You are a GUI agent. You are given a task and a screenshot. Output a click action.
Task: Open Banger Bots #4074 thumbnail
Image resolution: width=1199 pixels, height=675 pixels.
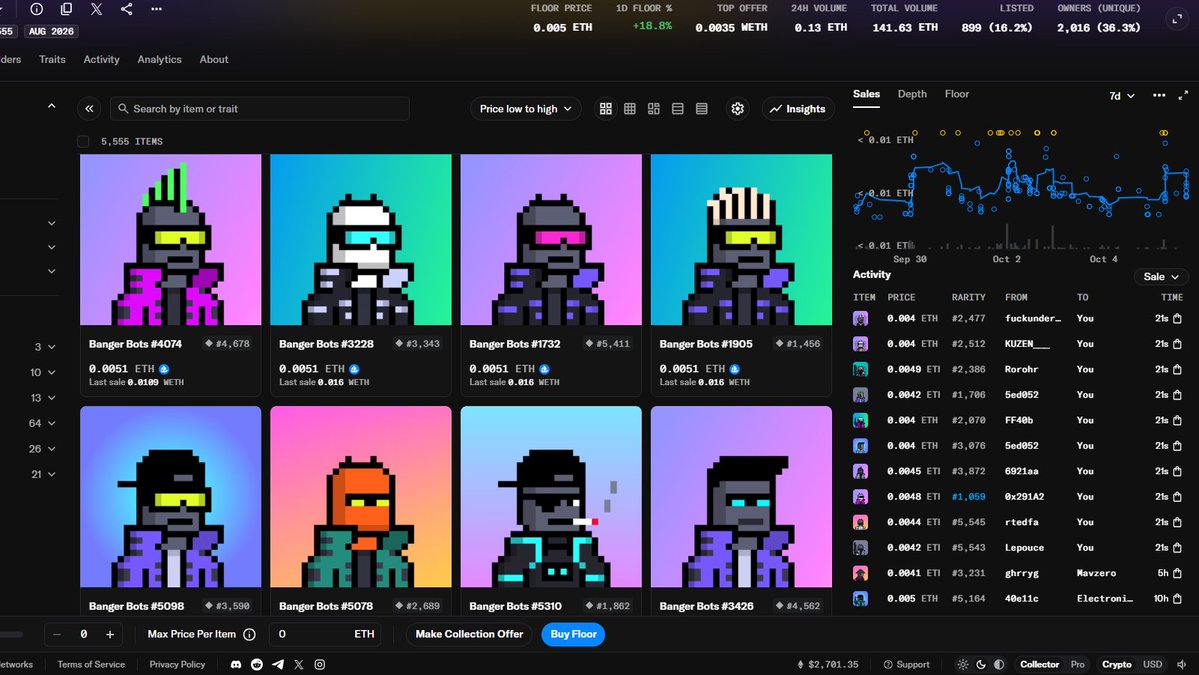171,240
